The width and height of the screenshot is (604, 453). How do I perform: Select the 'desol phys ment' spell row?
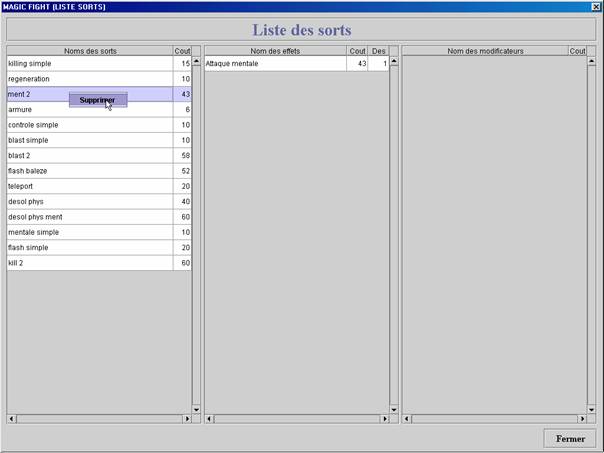tap(99, 217)
